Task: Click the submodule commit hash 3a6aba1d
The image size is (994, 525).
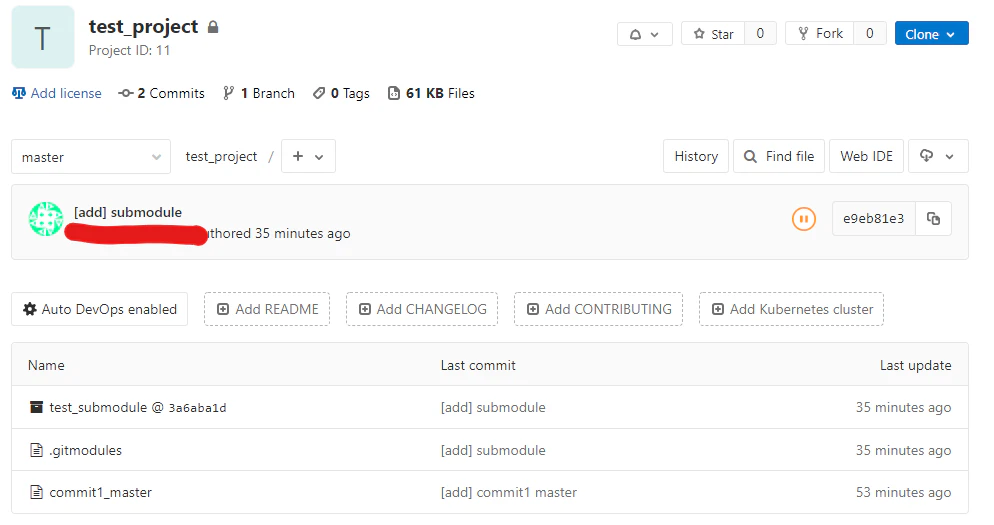Action: 197,408
